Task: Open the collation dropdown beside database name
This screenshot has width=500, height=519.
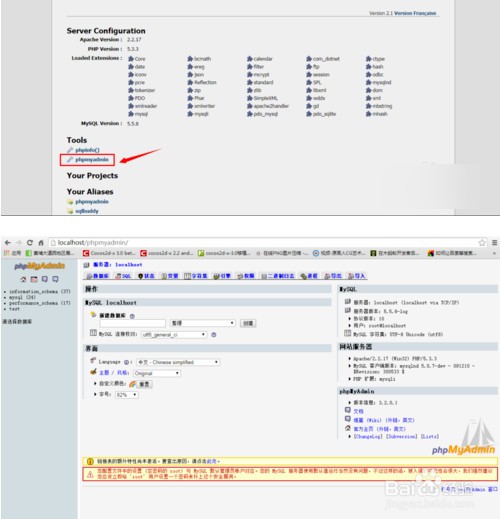Action: pos(203,323)
